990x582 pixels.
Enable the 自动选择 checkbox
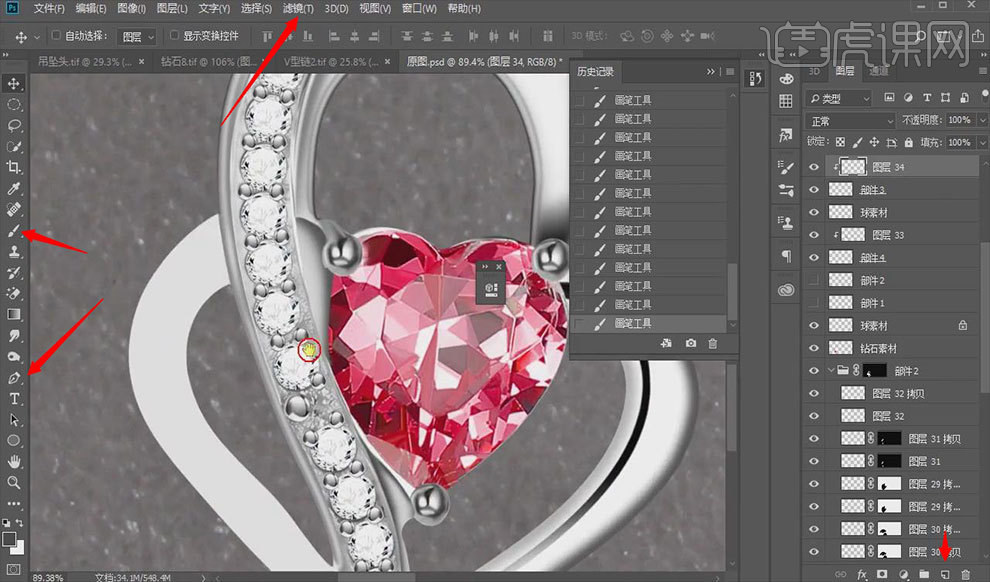pos(56,36)
